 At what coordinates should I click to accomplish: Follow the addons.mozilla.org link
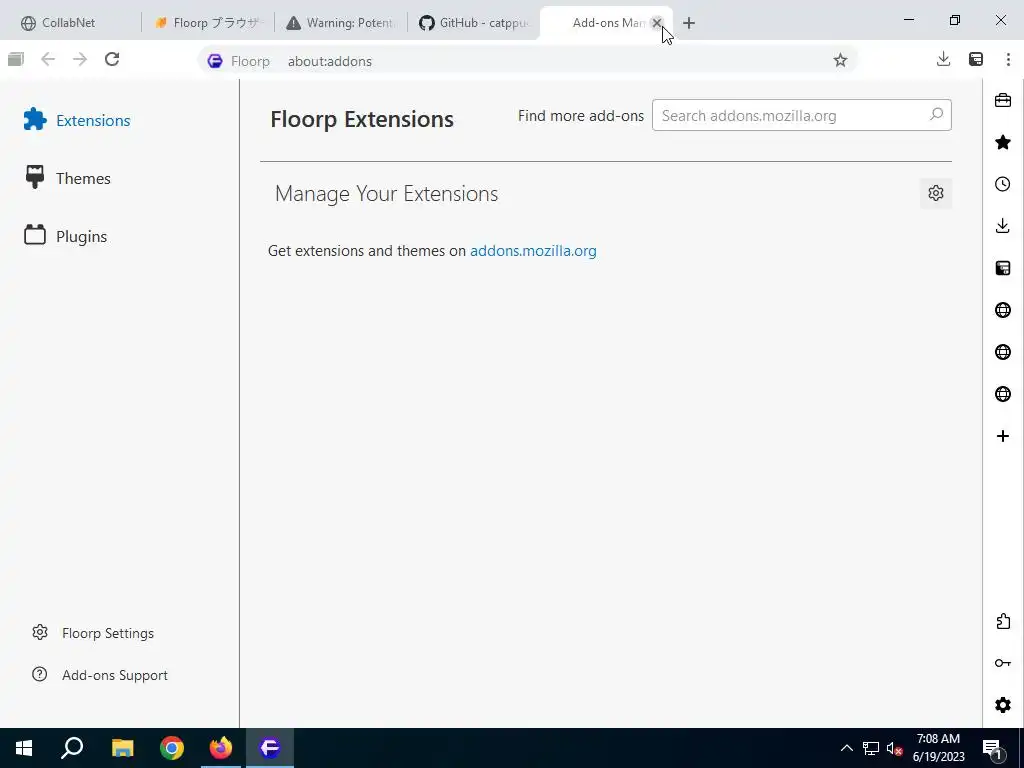(533, 251)
